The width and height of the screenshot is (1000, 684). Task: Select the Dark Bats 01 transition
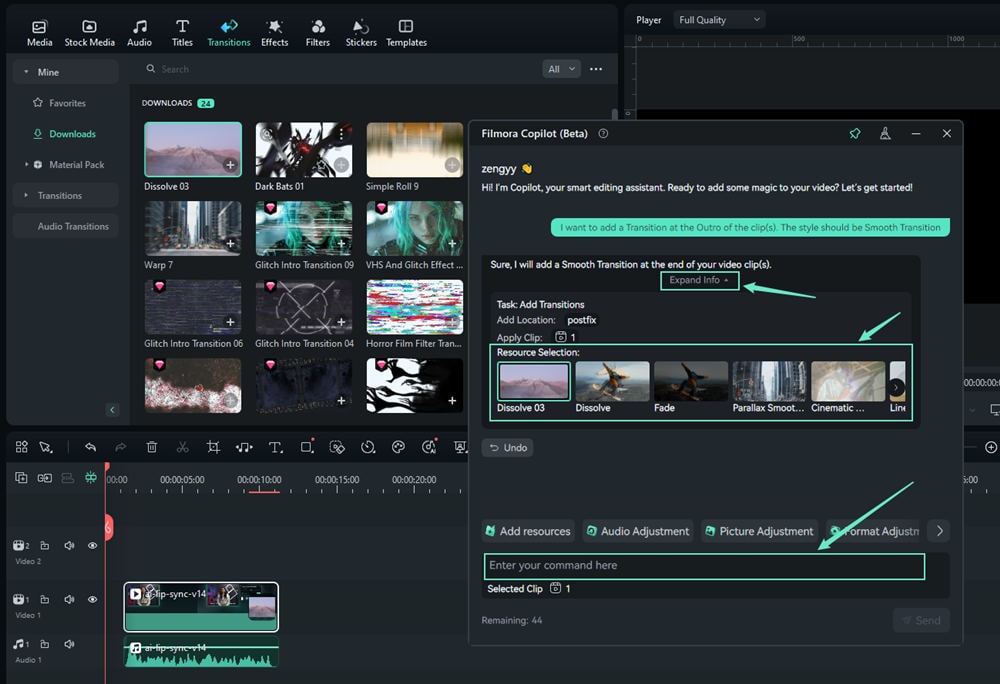click(304, 150)
